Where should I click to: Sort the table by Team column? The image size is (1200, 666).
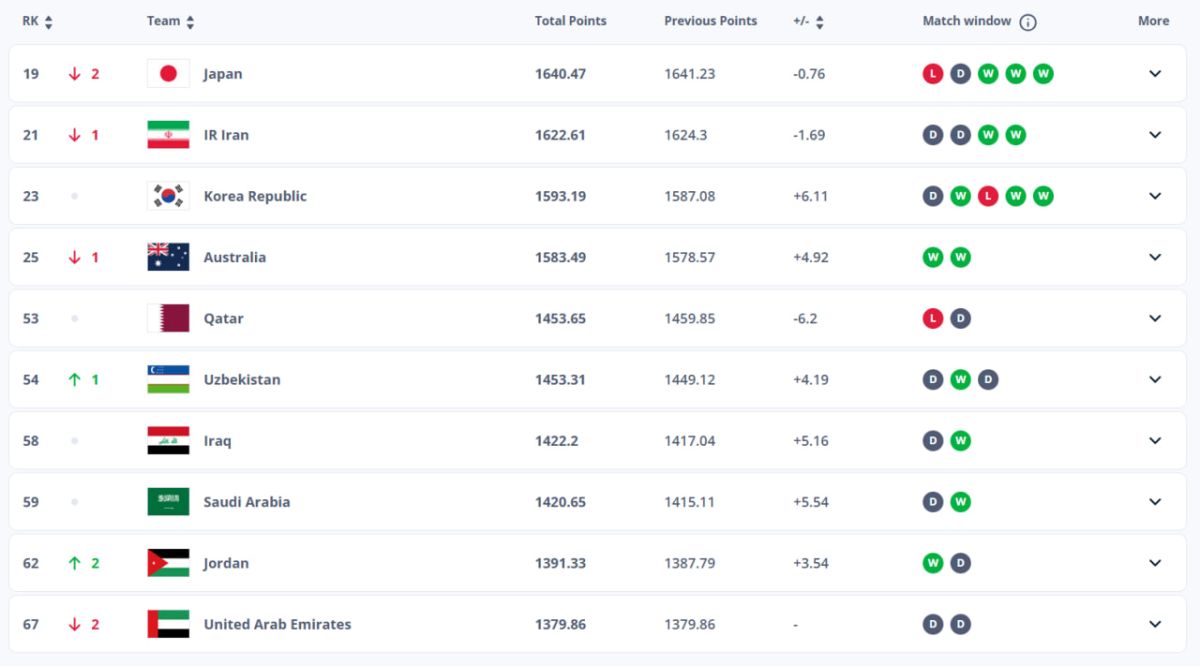(171, 21)
